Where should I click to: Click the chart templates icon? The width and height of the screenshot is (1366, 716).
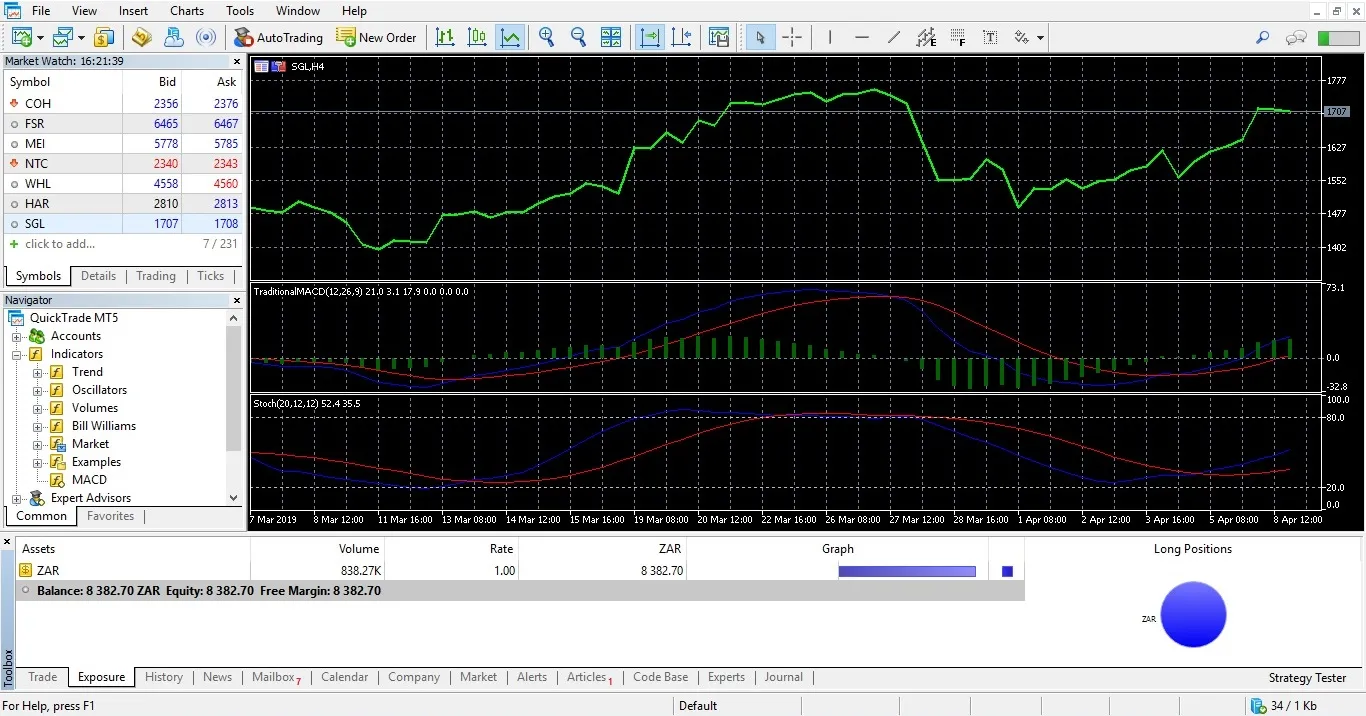(719, 37)
